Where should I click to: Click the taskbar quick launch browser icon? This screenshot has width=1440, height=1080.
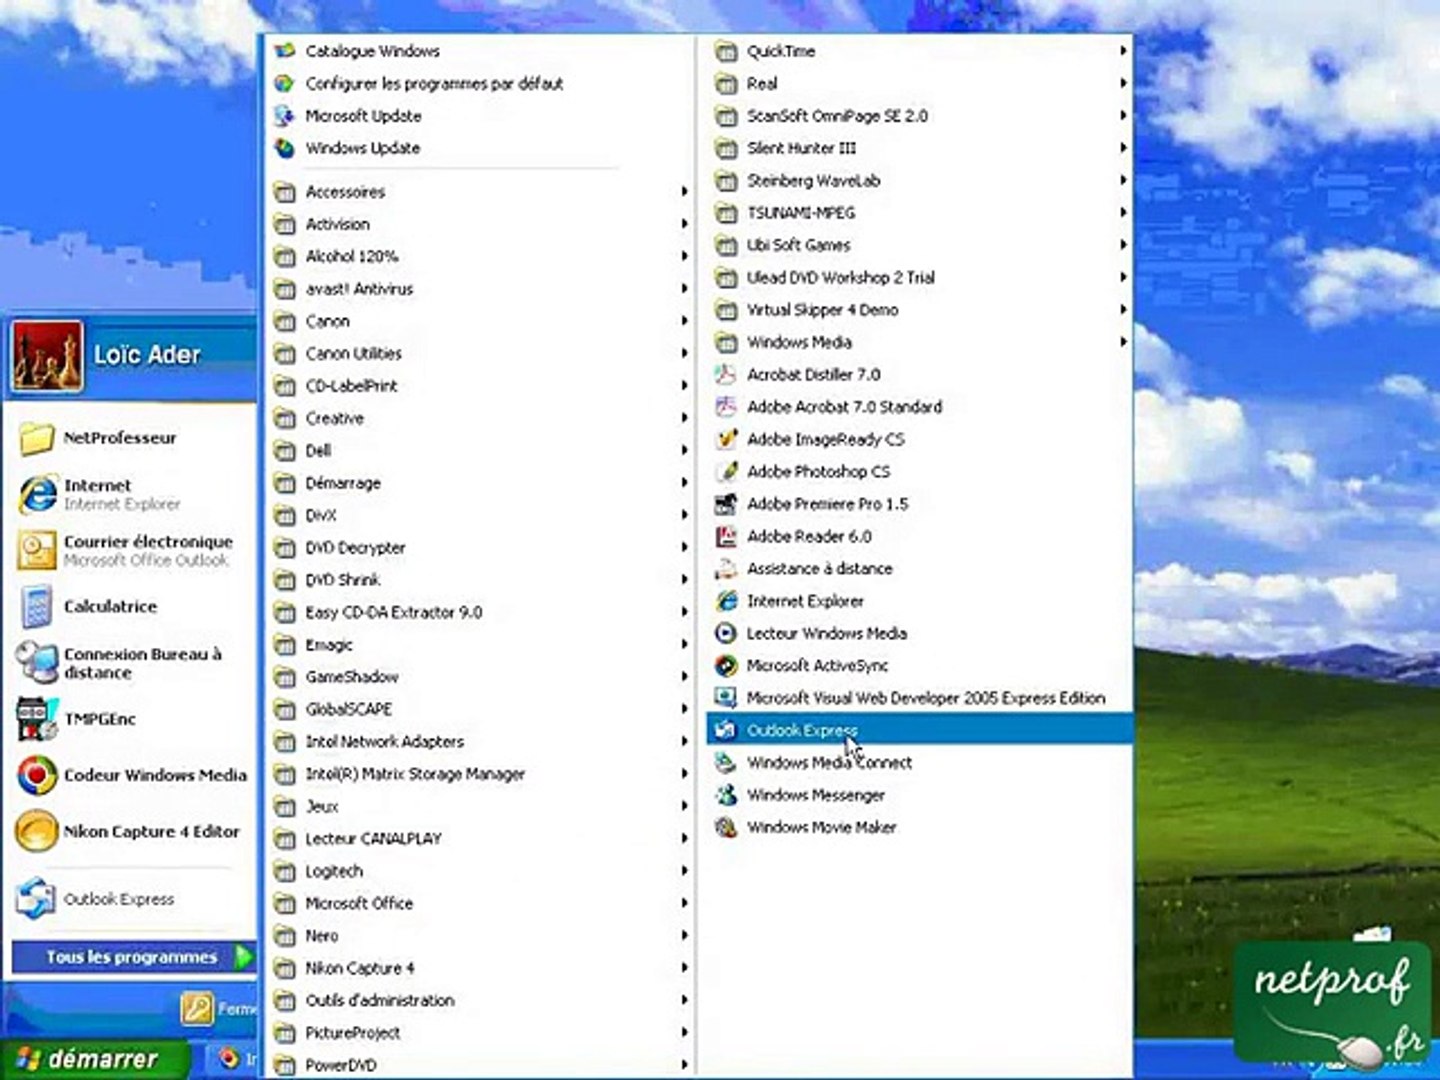click(228, 1058)
